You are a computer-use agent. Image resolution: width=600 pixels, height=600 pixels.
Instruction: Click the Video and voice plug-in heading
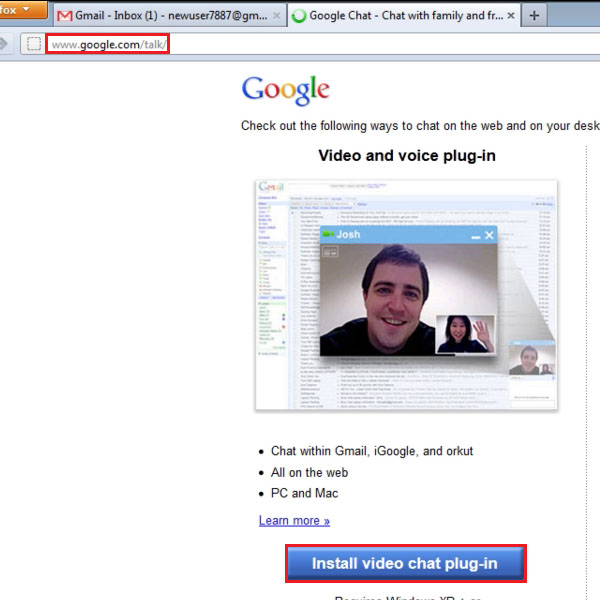coord(407,155)
